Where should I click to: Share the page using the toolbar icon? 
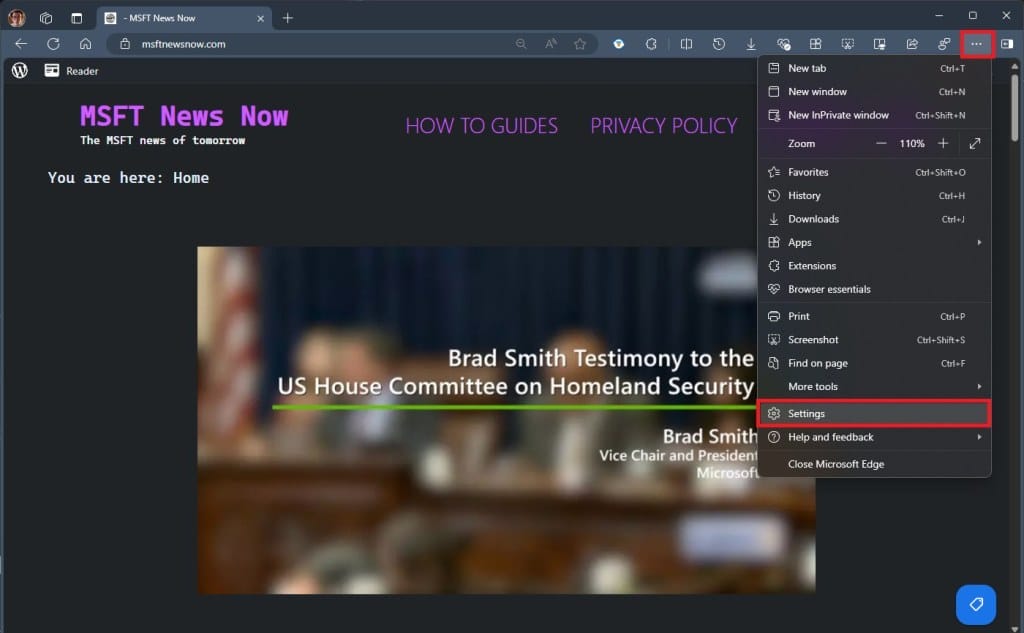(912, 44)
